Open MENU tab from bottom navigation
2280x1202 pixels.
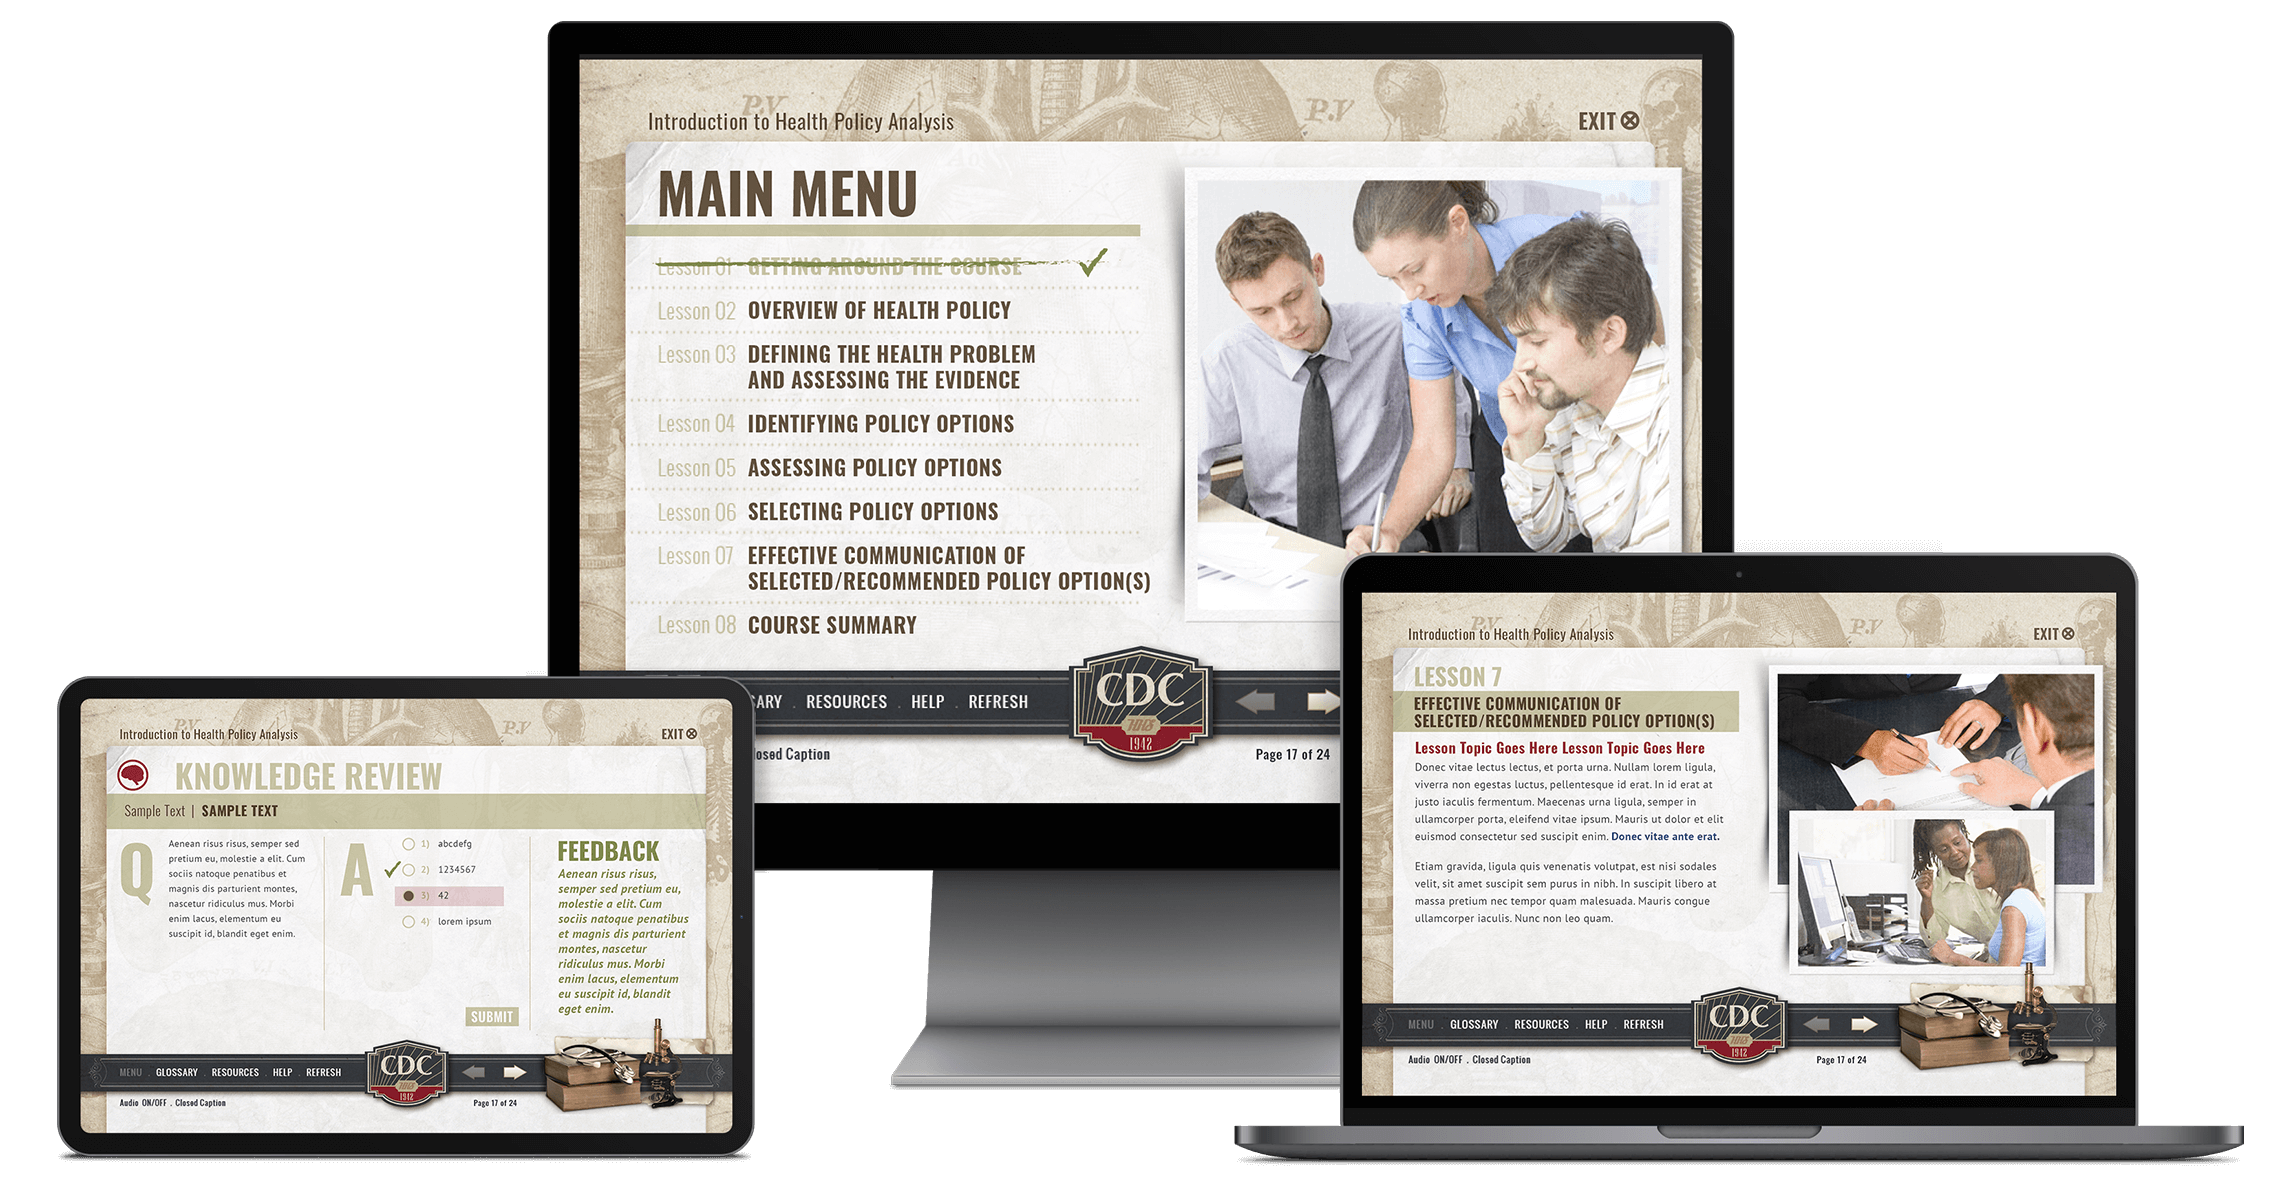click(x=131, y=1074)
